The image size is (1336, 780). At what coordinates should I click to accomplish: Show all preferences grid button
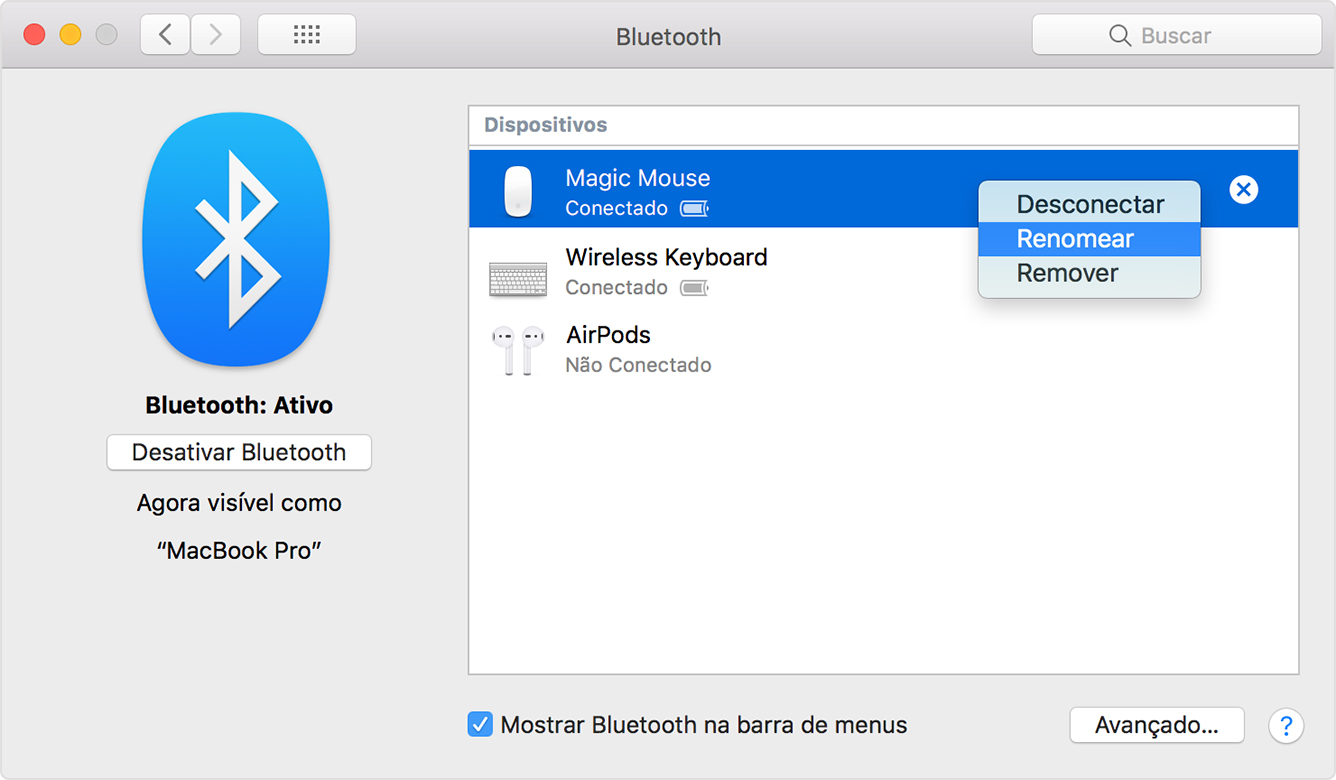pyautogui.click(x=306, y=35)
